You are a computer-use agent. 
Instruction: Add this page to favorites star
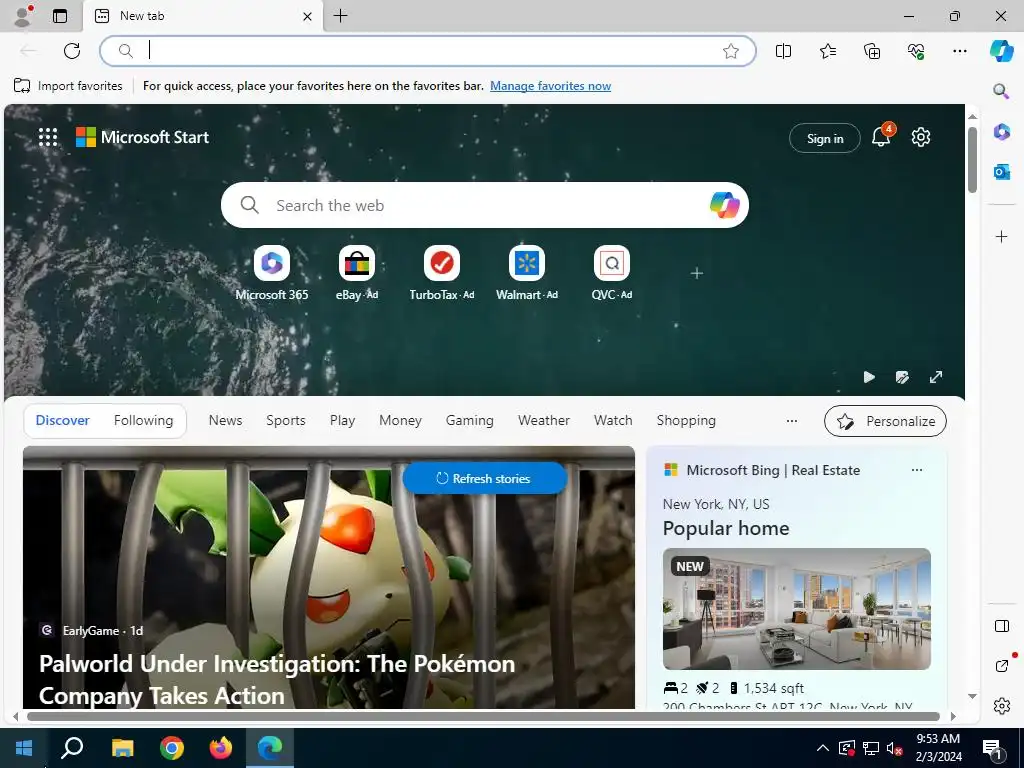tap(731, 51)
